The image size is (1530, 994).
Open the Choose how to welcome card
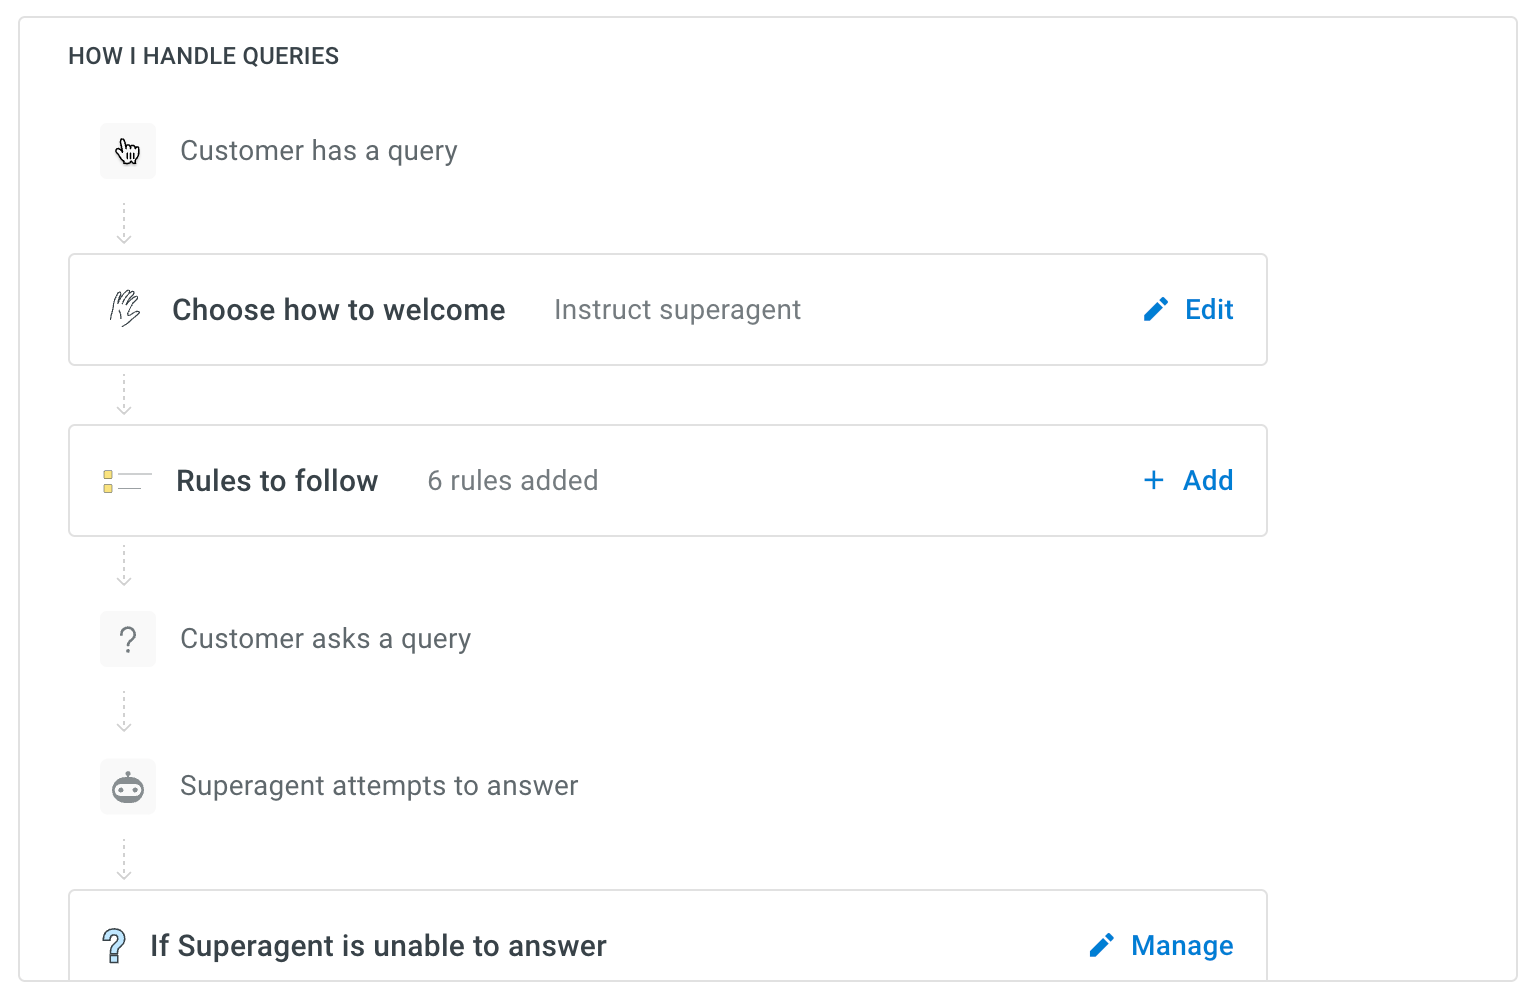pyautogui.click(x=668, y=310)
